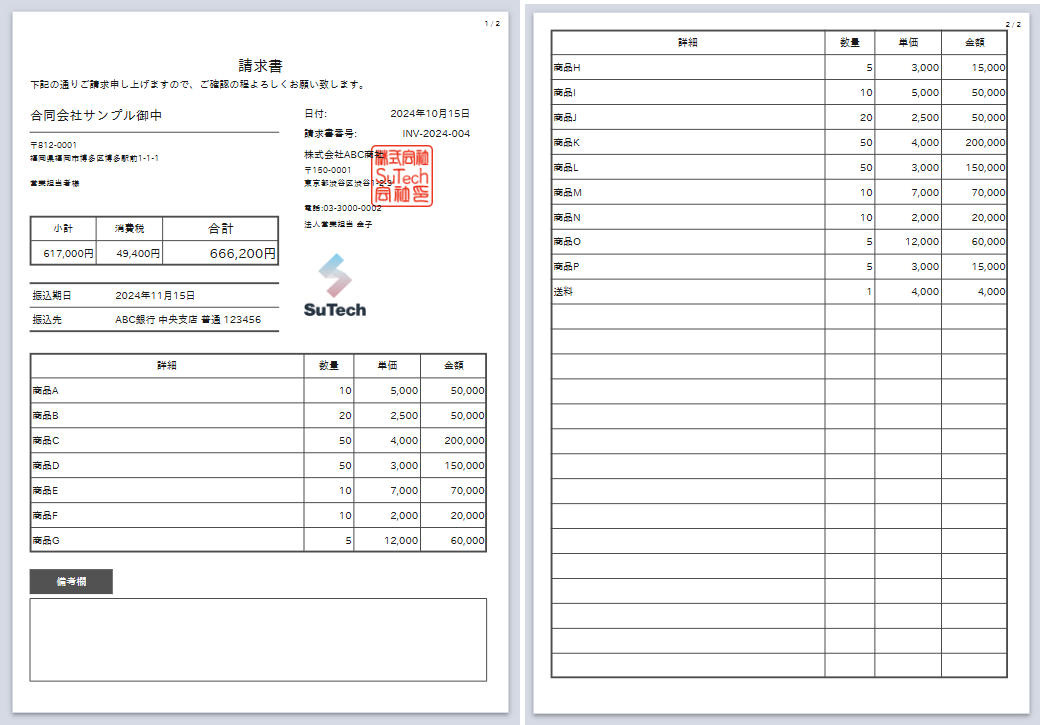Select the ABC銀行 bank transfer details
The height and width of the screenshot is (725, 1040).
coord(188,320)
